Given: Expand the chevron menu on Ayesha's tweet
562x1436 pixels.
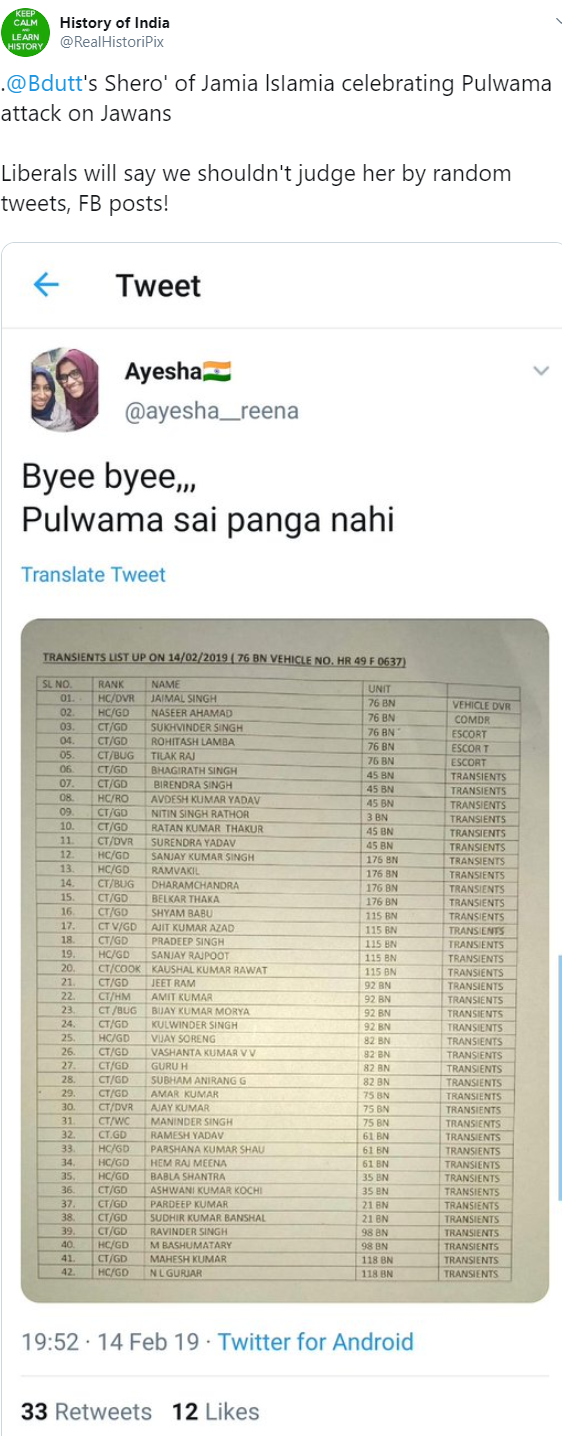Looking at the screenshot, I should [x=541, y=371].
